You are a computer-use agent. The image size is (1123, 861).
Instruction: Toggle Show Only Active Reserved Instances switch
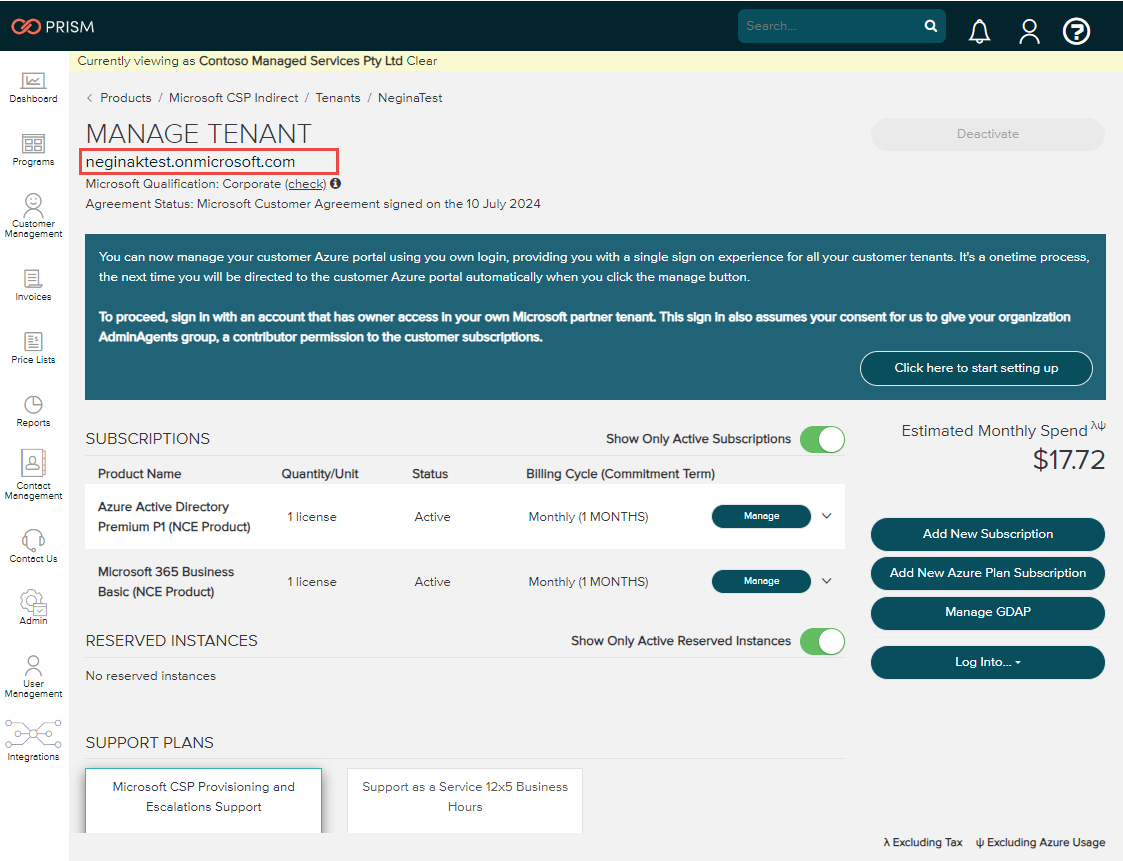[822, 641]
